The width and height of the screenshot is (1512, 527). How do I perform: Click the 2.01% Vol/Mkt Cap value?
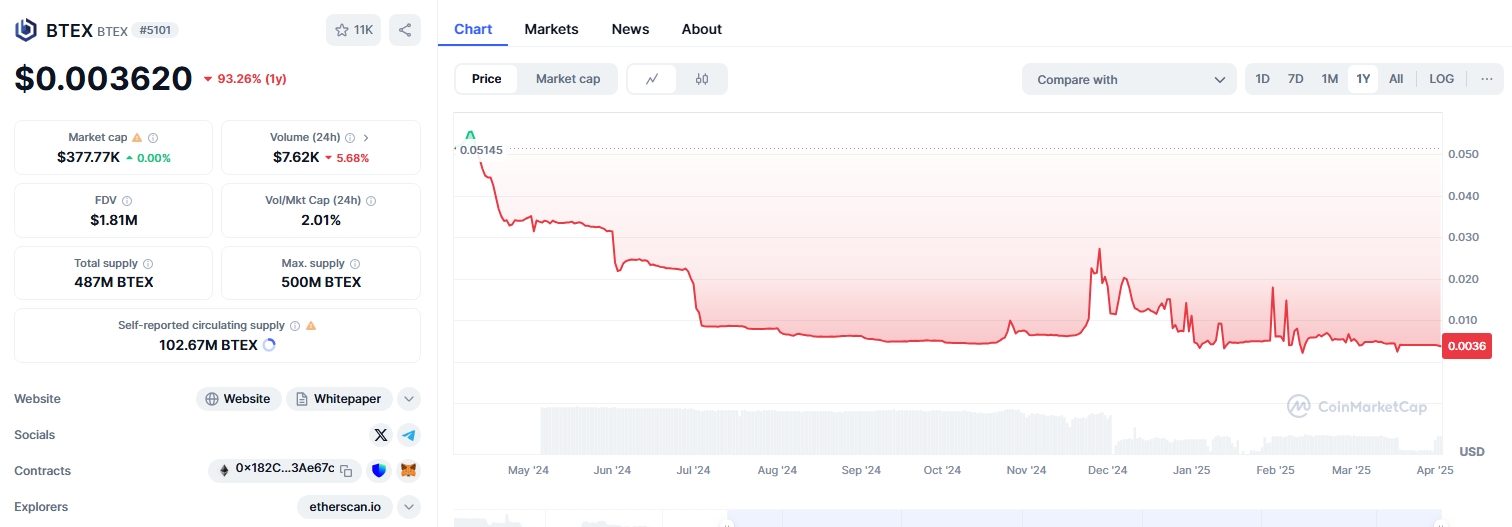pos(321,220)
